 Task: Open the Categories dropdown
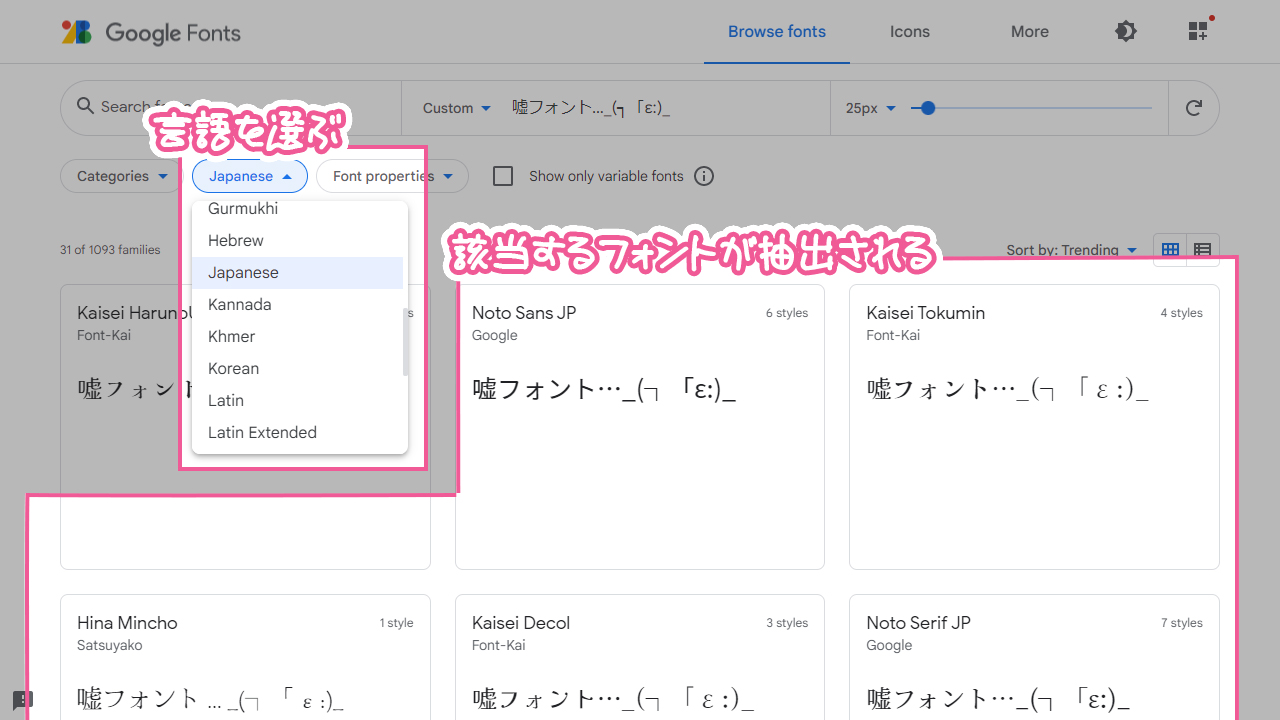click(122, 176)
